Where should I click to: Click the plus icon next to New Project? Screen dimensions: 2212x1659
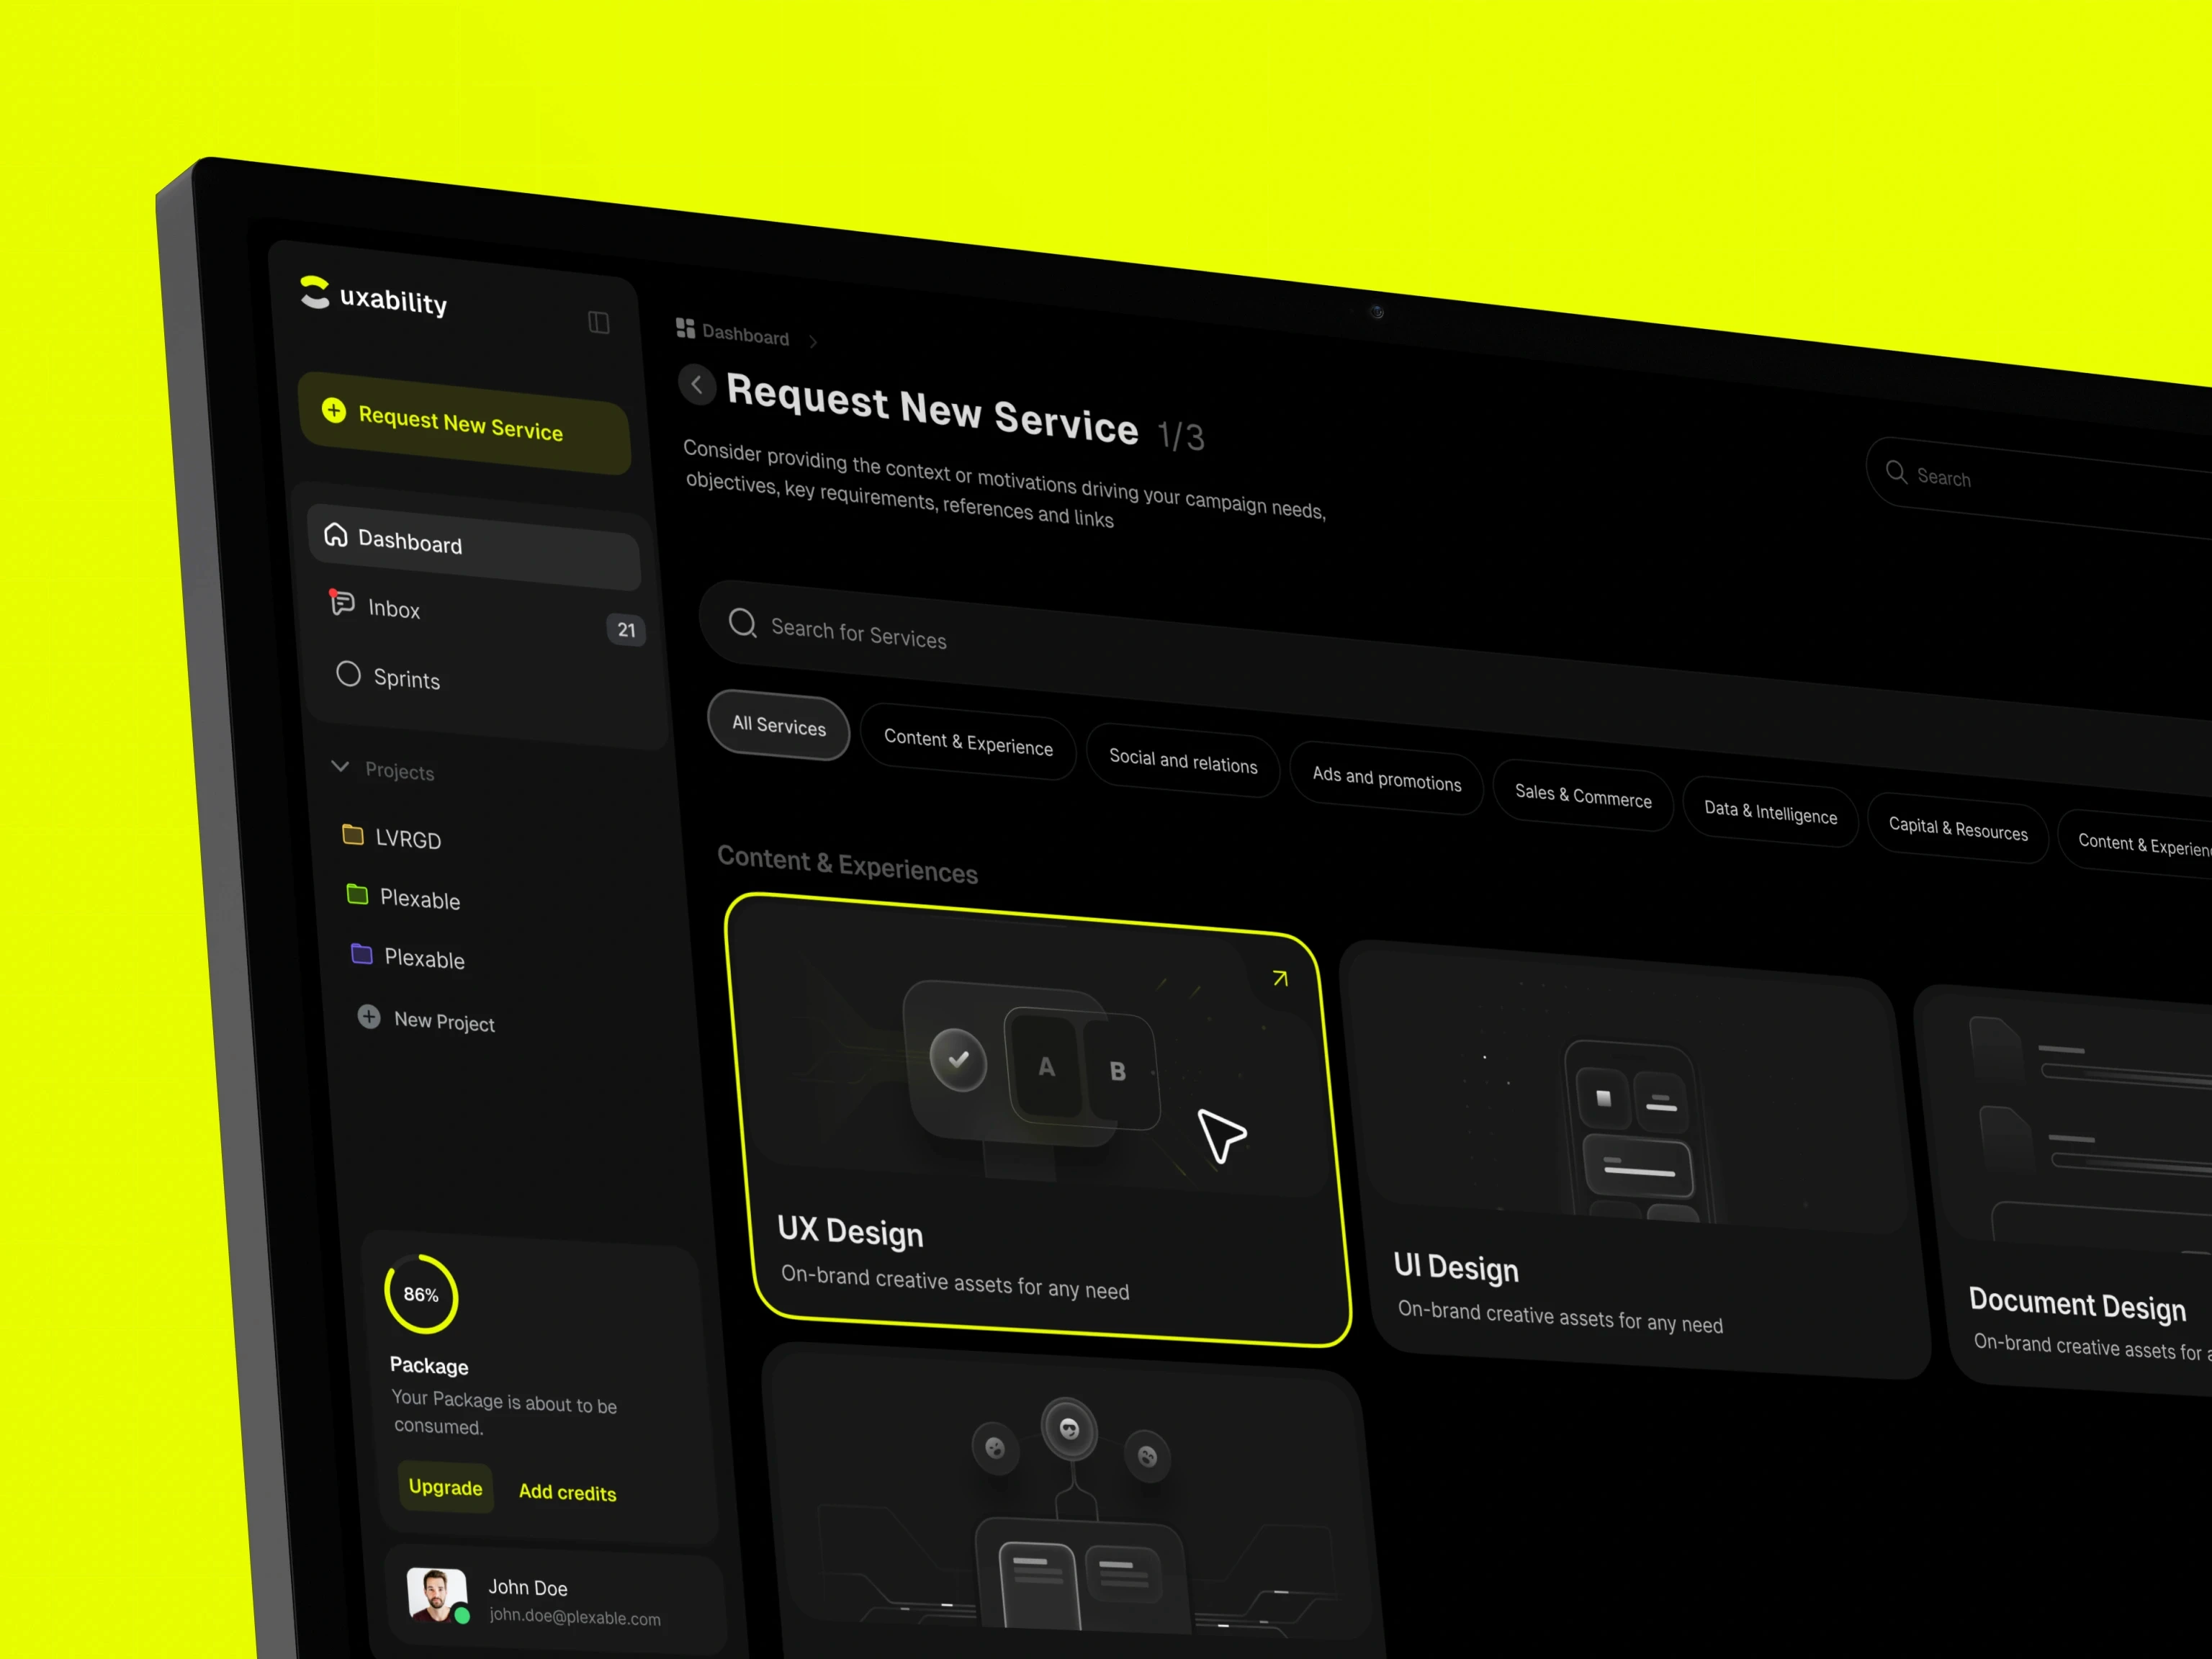[x=369, y=1017]
